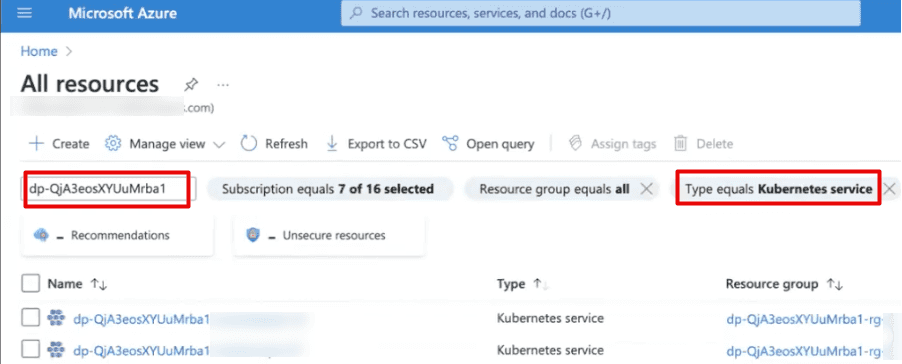Open the ellipsis more options

pos(223,85)
